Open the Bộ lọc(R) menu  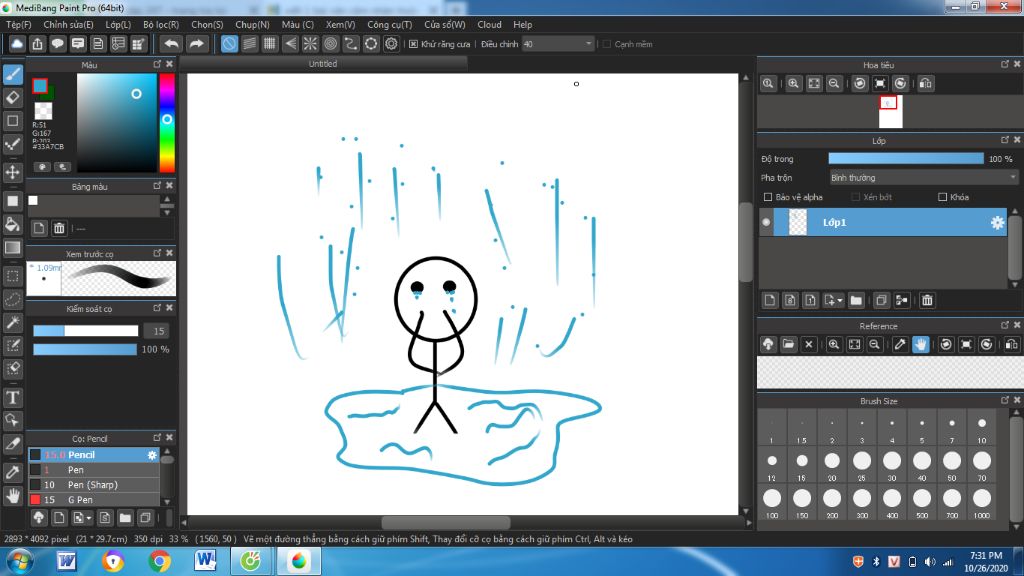(x=161, y=24)
